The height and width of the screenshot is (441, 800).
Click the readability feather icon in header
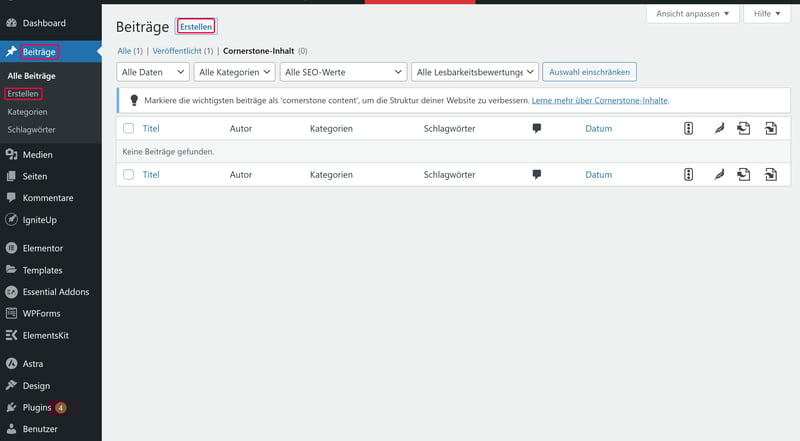(x=718, y=128)
